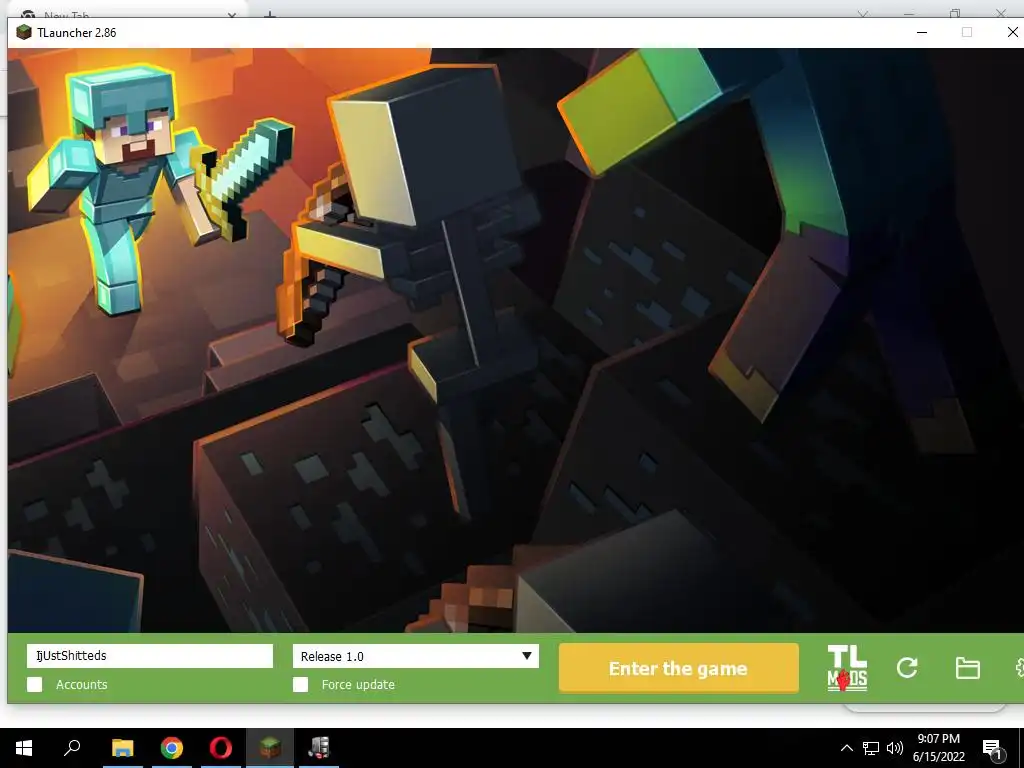1024x768 pixels.
Task: Click the refresh versions icon
Action: tap(907, 668)
